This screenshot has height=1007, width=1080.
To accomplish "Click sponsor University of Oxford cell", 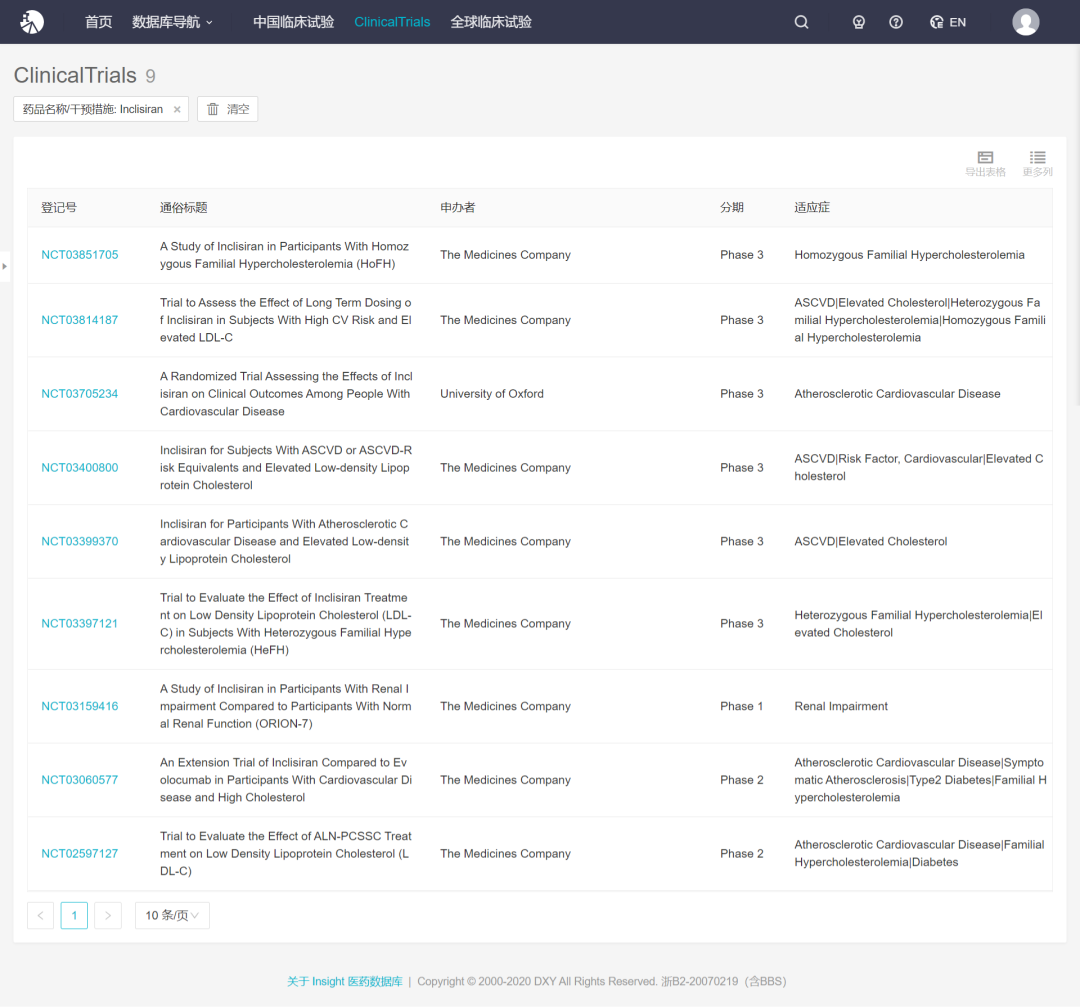I will [x=492, y=394].
